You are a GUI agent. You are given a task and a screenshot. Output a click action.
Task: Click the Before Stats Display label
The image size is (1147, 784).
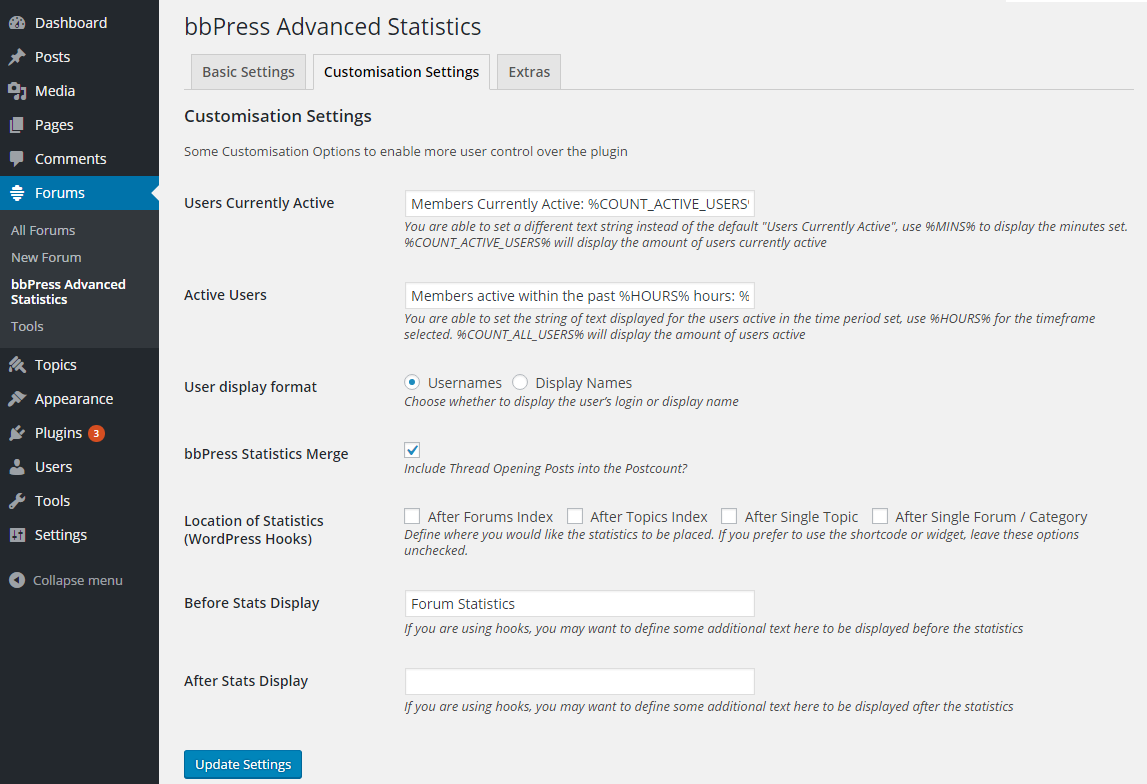[x=252, y=603]
